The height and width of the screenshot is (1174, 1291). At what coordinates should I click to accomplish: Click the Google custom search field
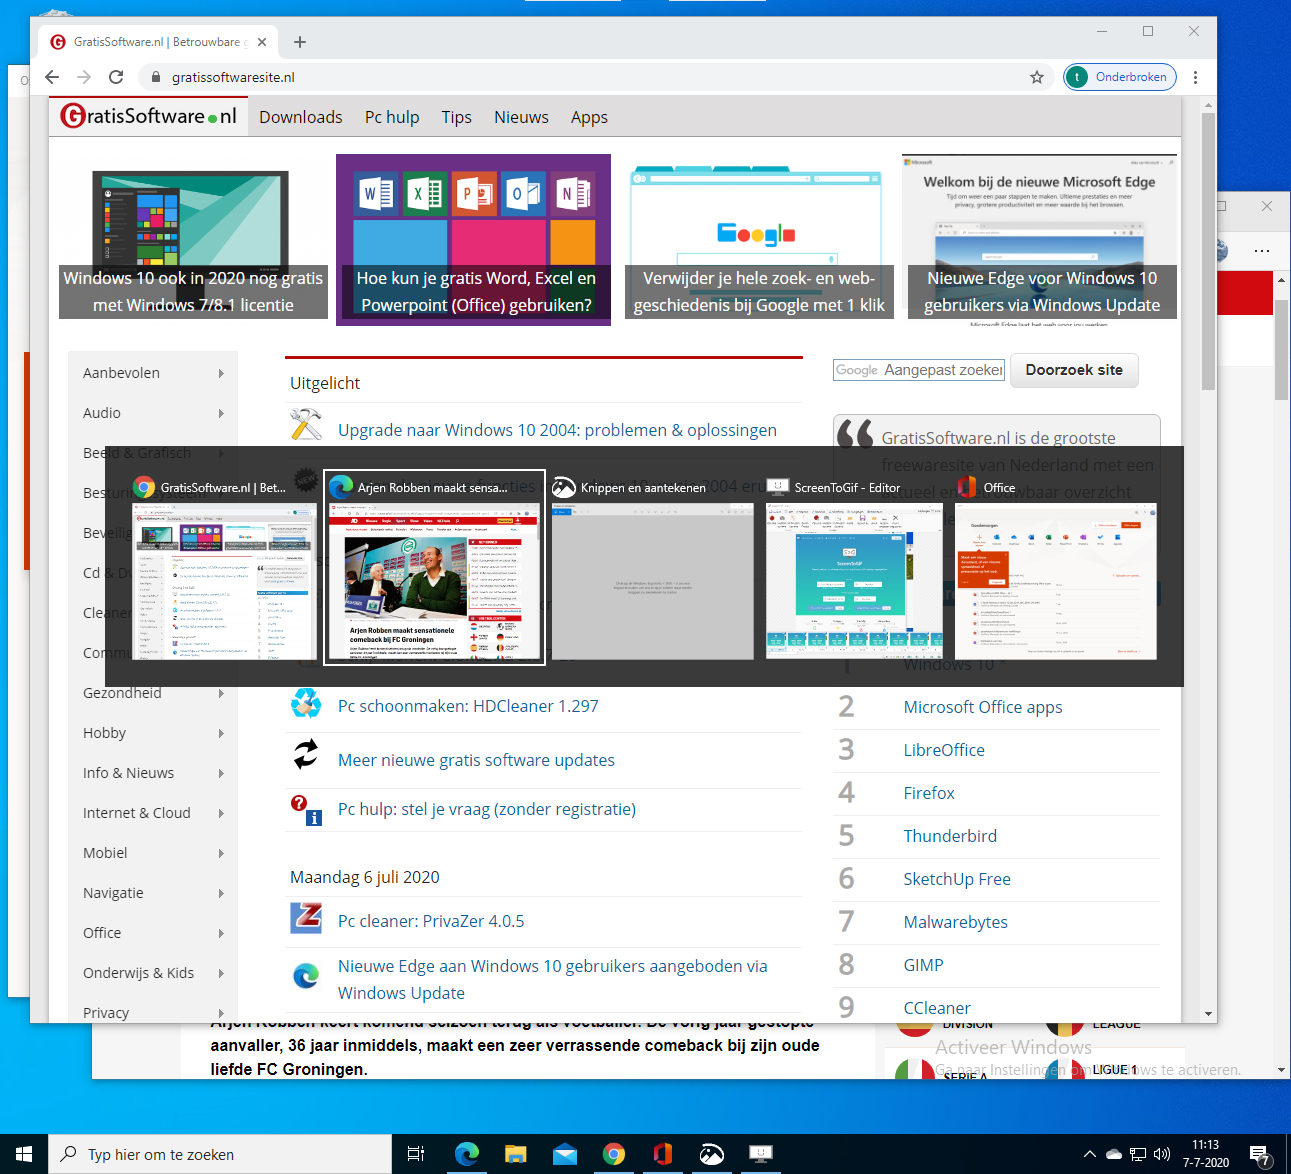pyautogui.click(x=920, y=370)
